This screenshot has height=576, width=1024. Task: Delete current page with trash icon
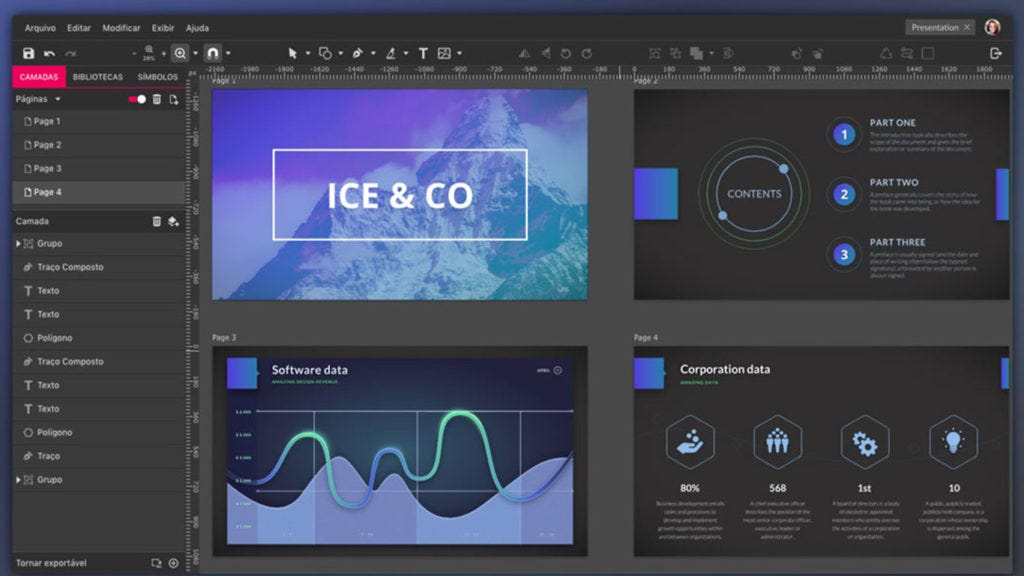click(157, 99)
